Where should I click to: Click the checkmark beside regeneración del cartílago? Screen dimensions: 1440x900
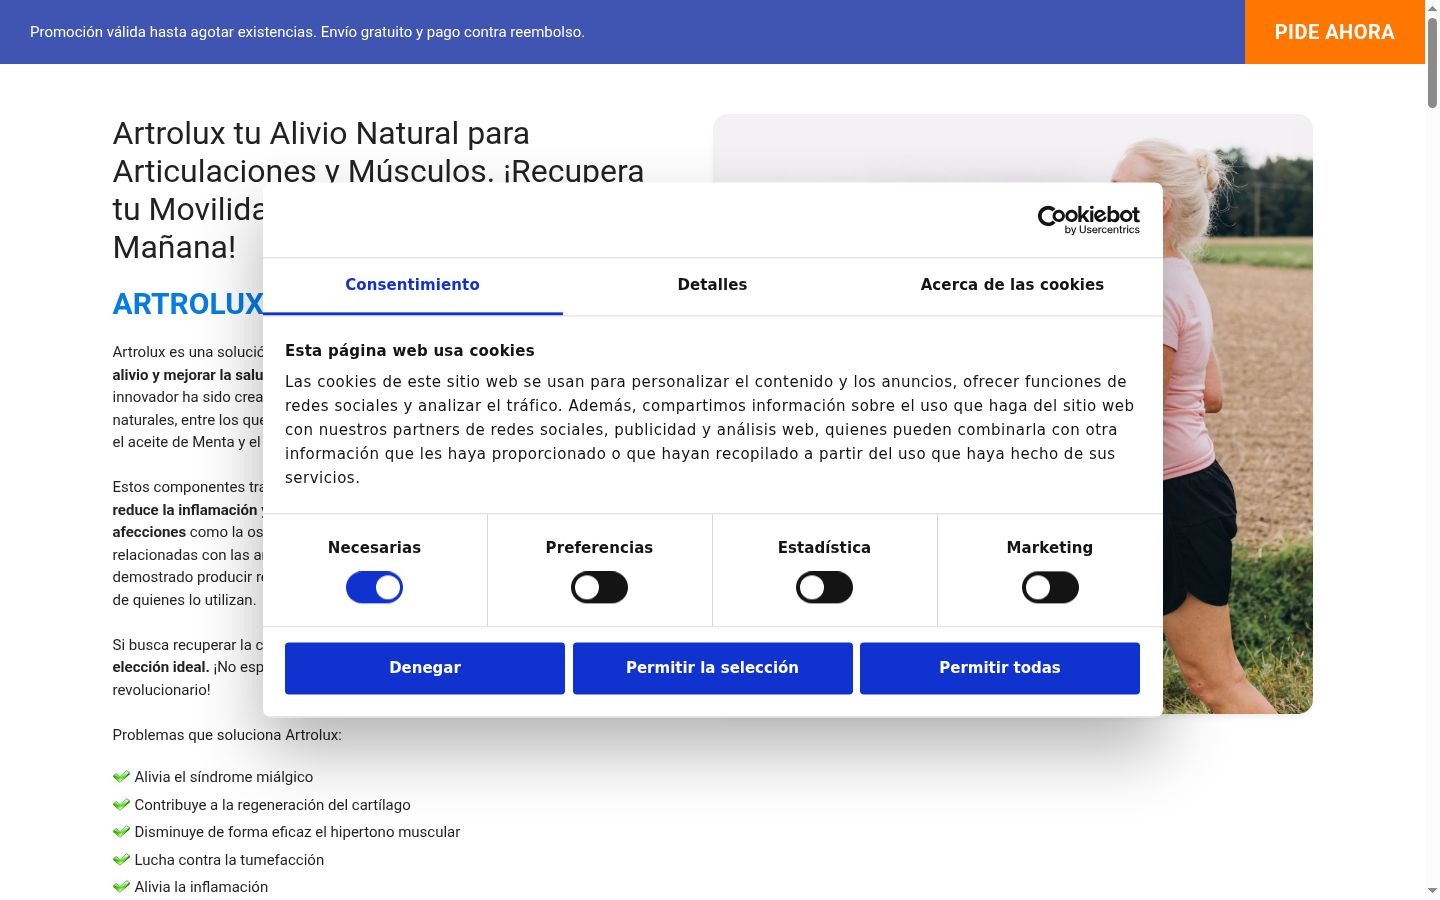tap(121, 805)
